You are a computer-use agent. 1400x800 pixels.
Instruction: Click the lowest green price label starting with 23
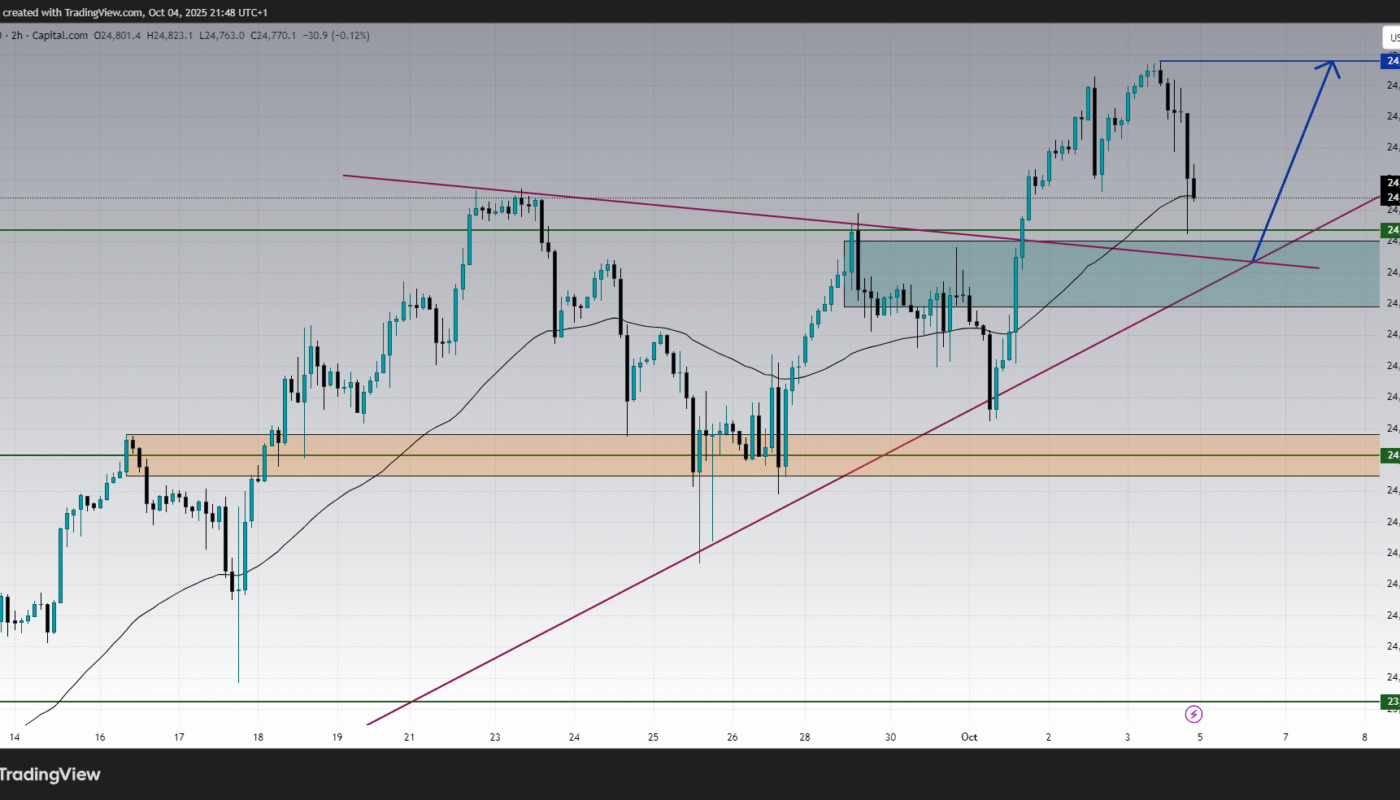(1390, 702)
